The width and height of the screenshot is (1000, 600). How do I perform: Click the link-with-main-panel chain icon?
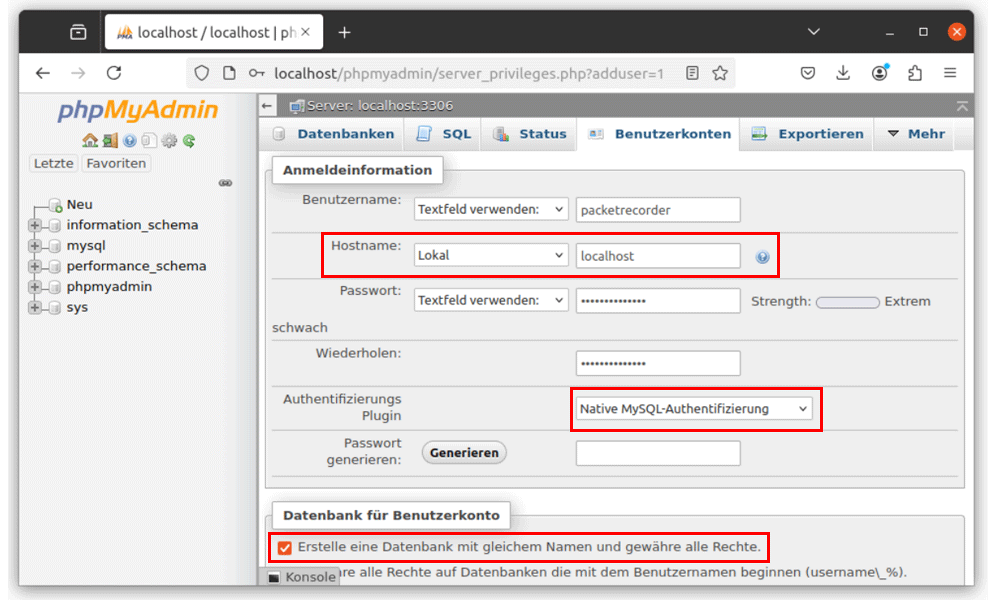pos(225,183)
